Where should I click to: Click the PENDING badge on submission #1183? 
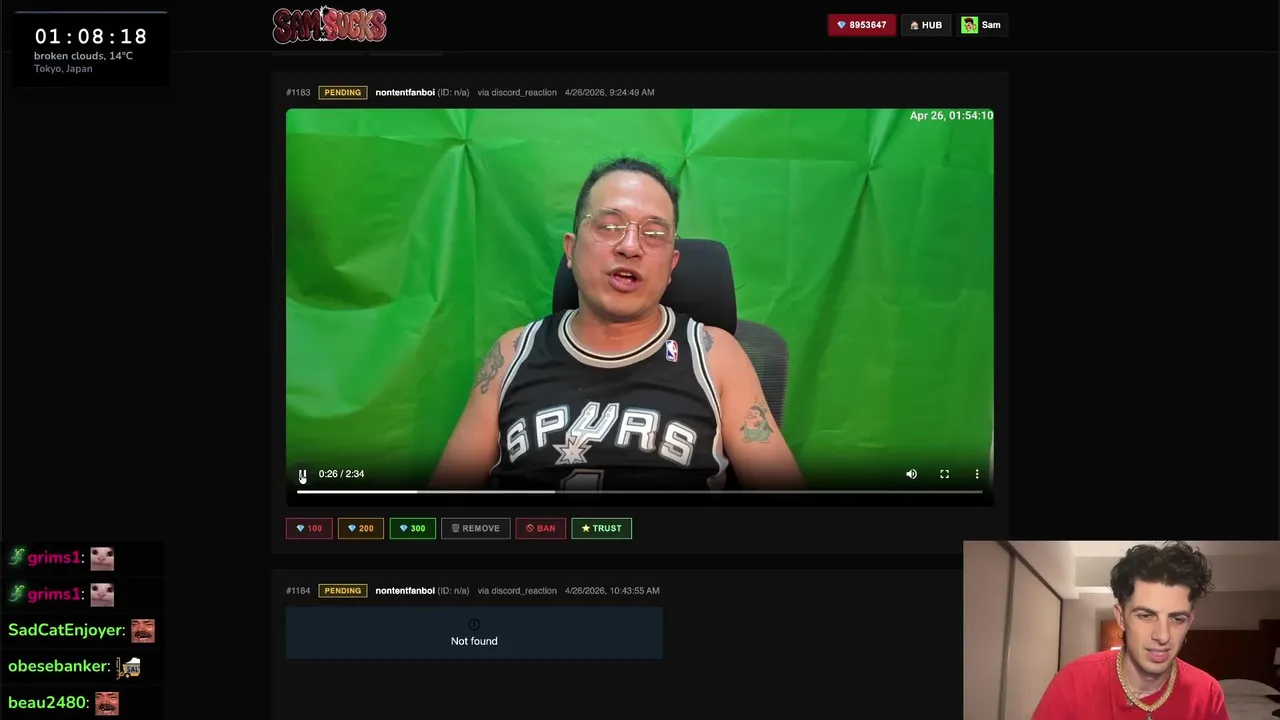[342, 92]
